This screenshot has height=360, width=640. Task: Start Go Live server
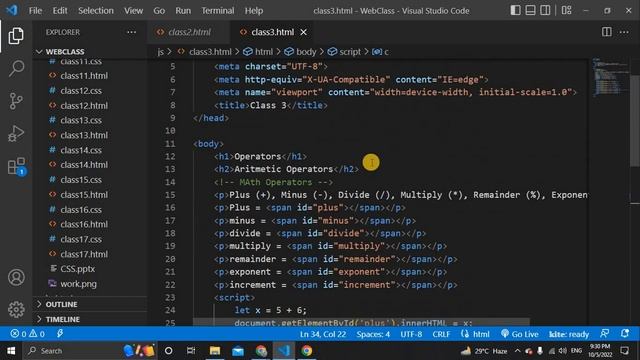click(x=520, y=334)
